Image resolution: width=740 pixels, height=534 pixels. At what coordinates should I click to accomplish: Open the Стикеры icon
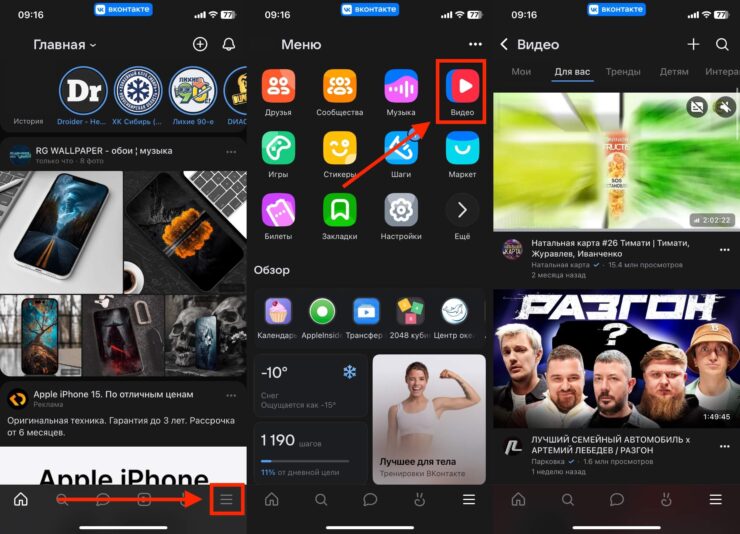340,148
